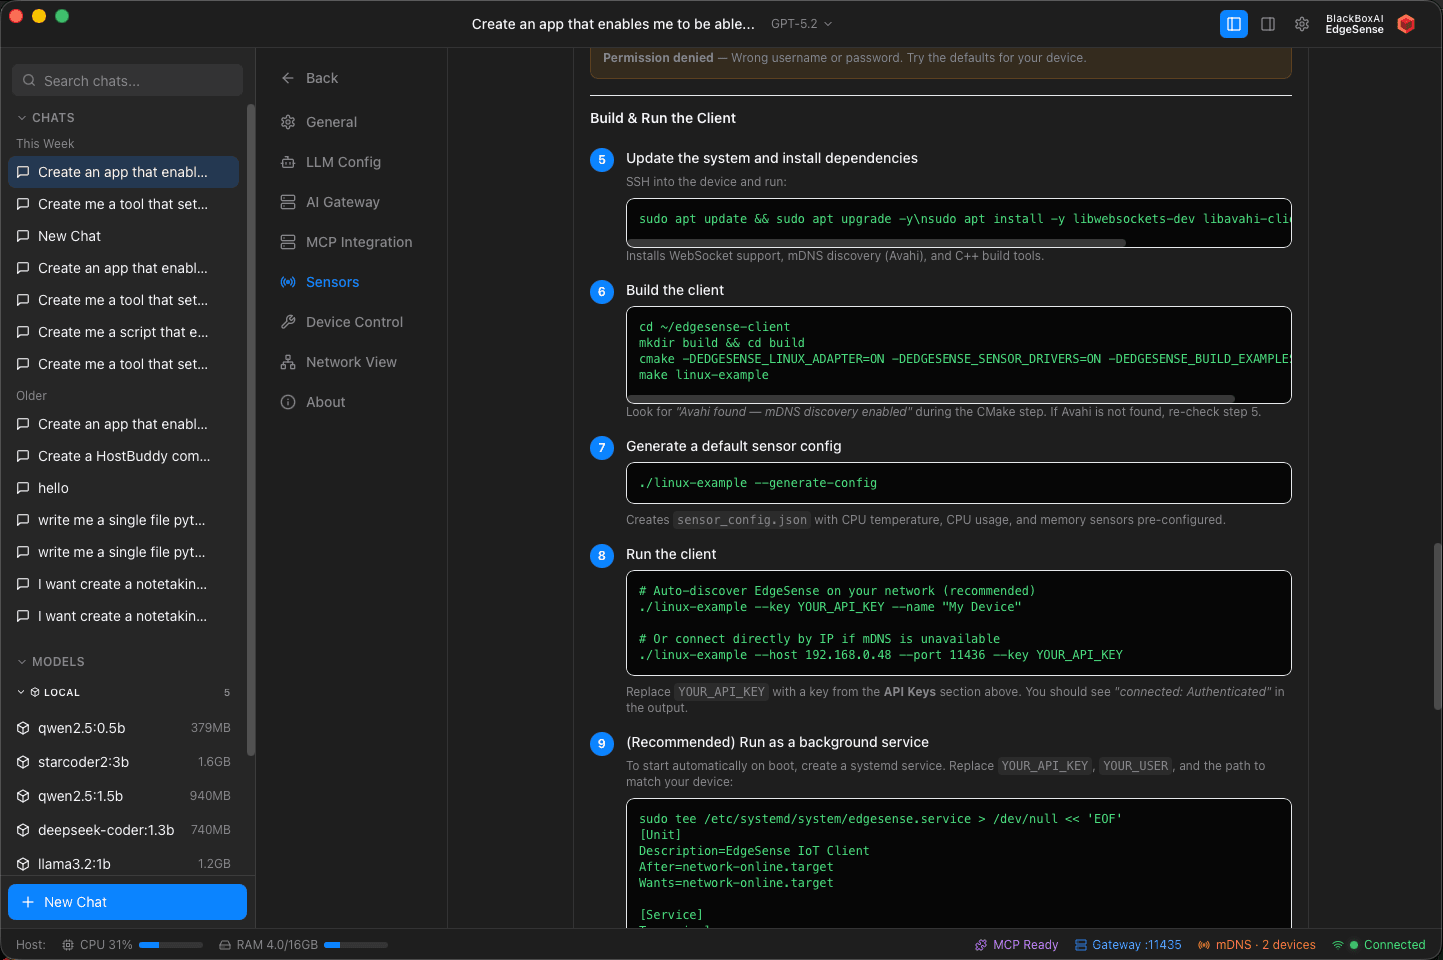Viewport: 1443px width, 960px height.
Task: Open the Network View icon
Action: (x=287, y=362)
